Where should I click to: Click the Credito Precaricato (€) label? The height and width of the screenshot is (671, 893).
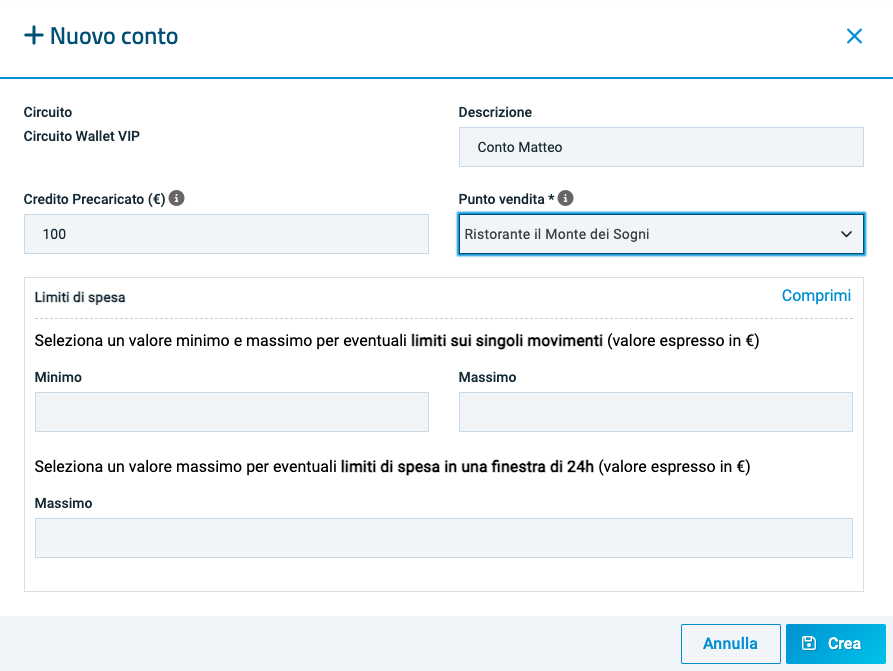pyautogui.click(x=94, y=199)
